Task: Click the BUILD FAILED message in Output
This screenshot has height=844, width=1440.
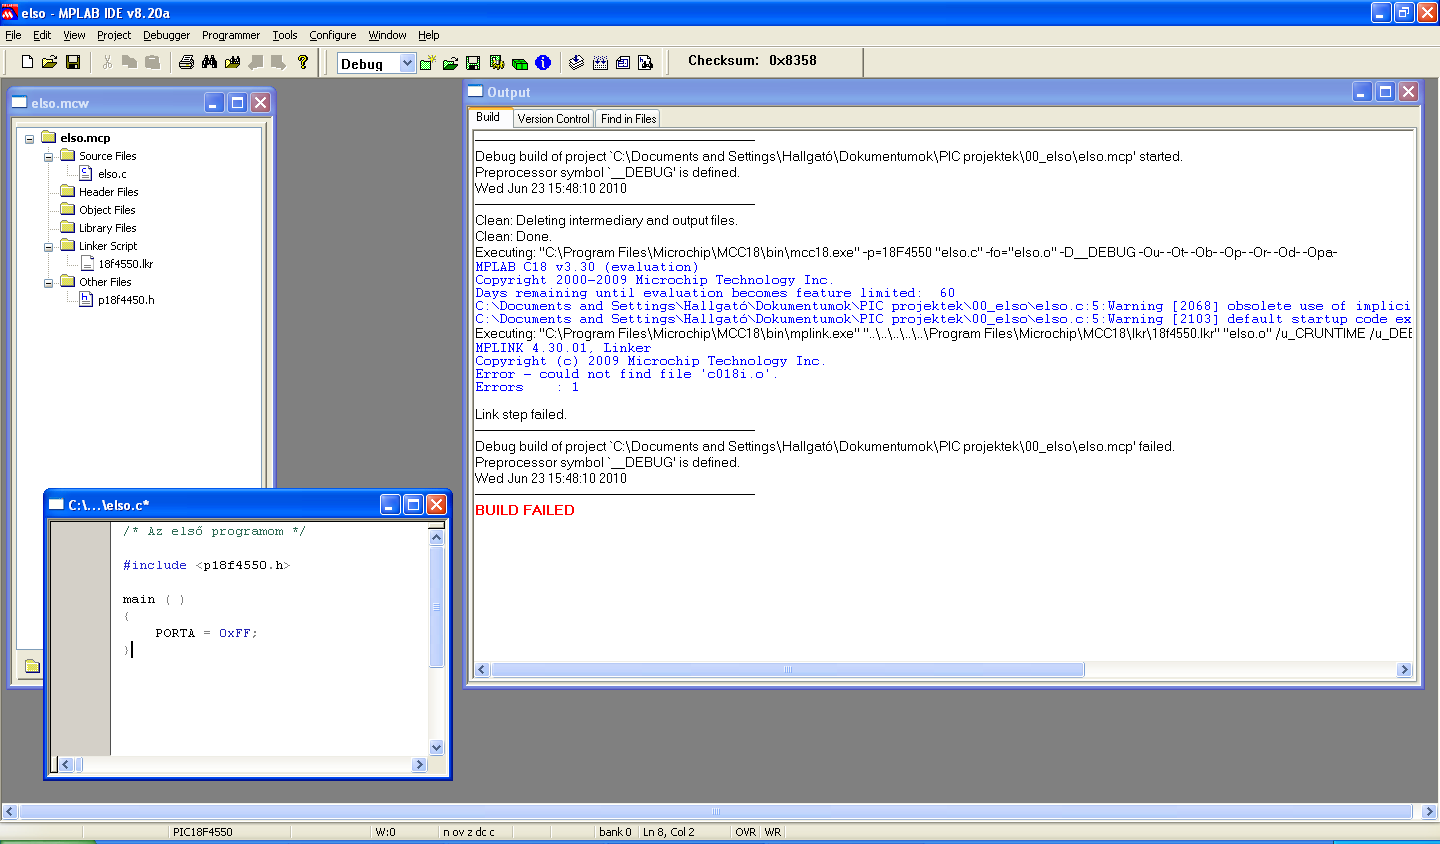Action: 525,510
